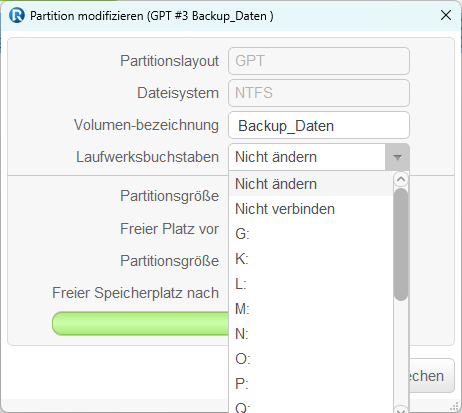Click the green partition size bar
462x413 pixels.
(x=141, y=324)
